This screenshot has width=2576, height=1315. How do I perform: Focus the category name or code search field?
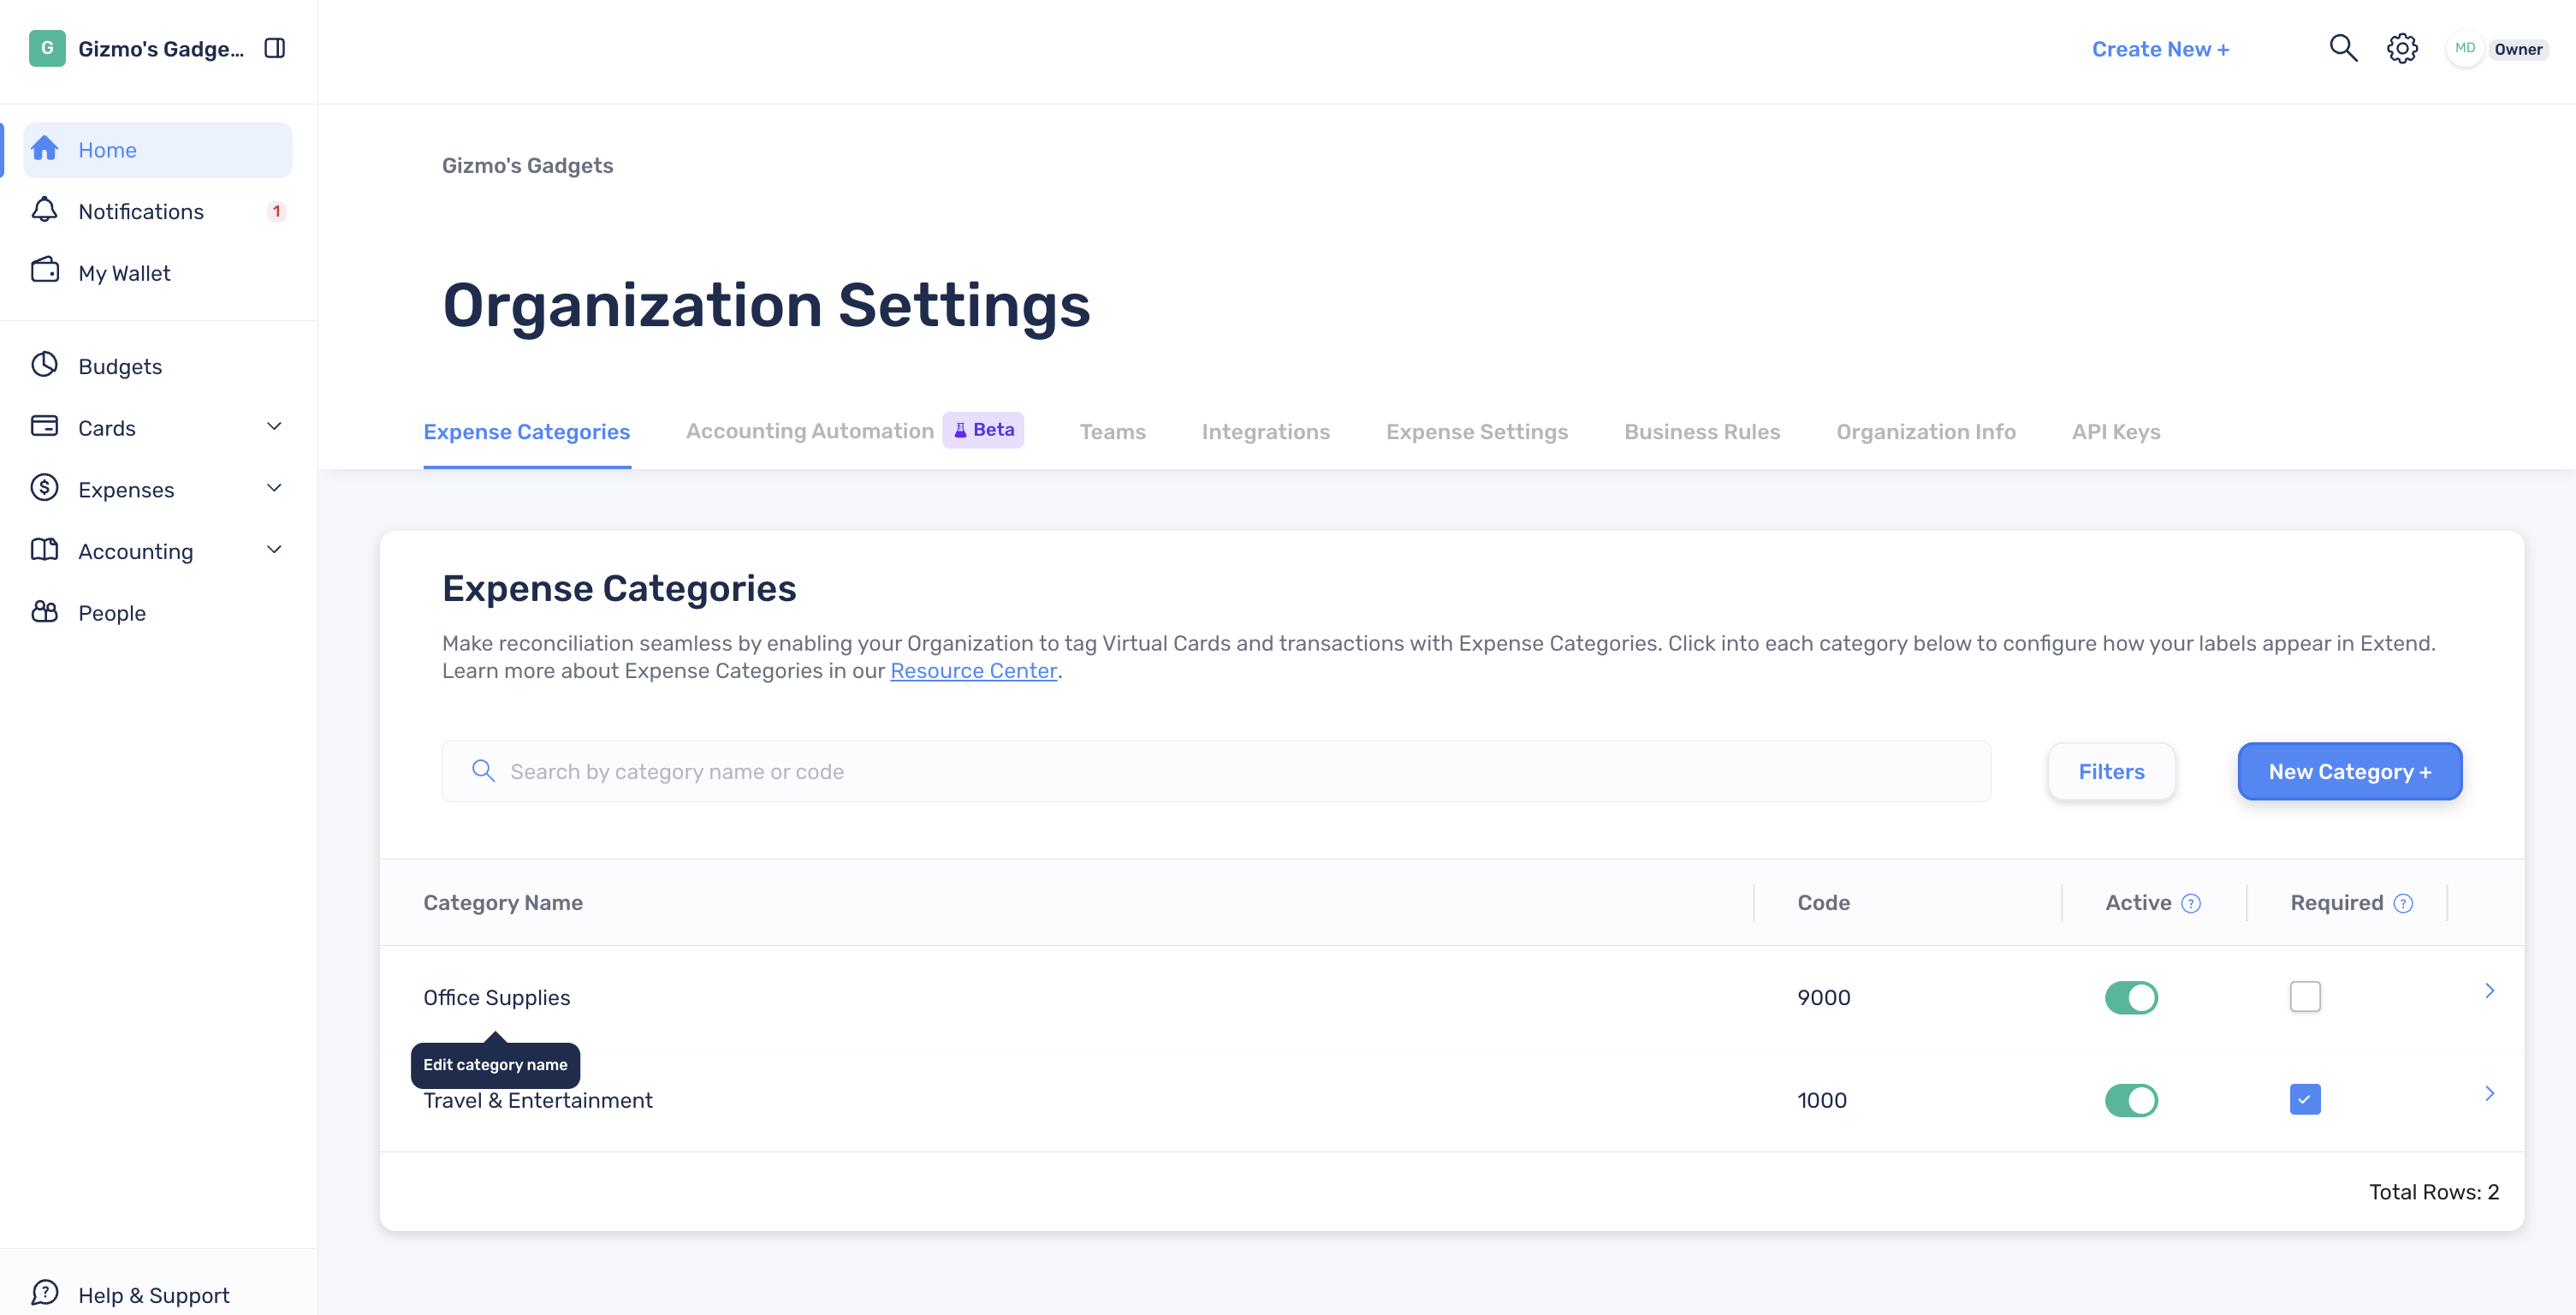[x=1215, y=771]
